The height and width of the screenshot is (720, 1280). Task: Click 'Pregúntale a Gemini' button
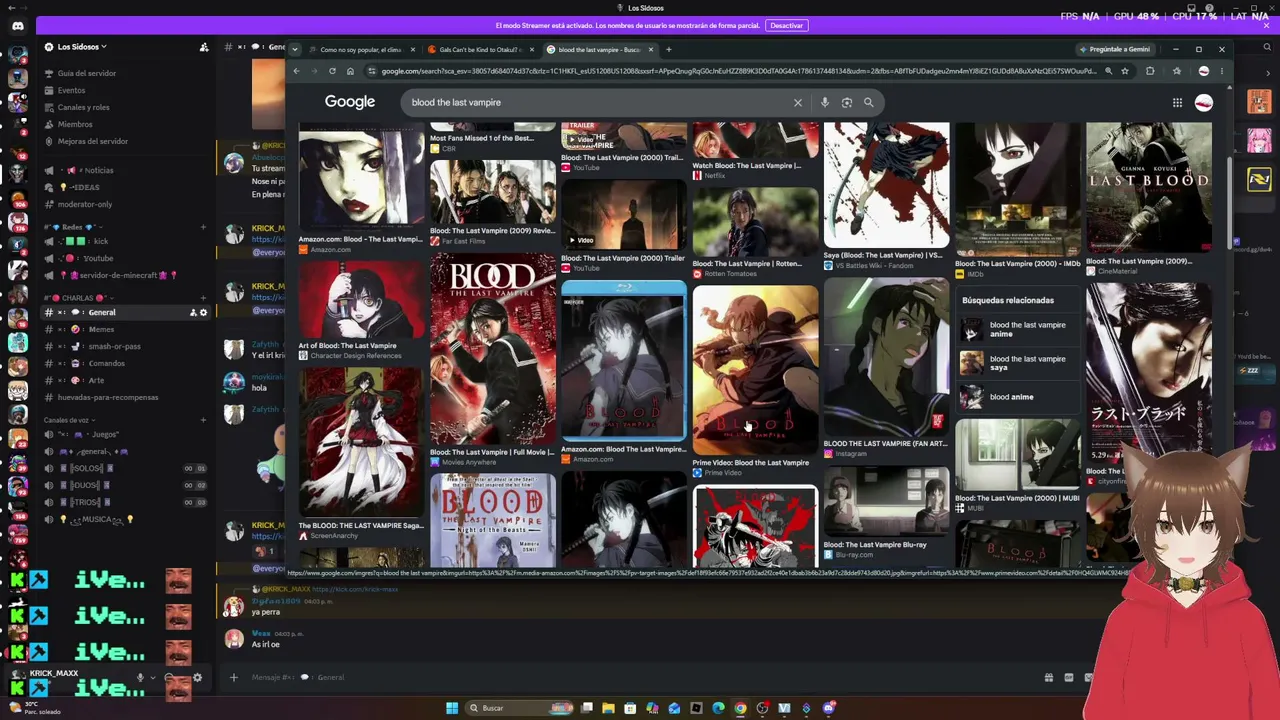click(1115, 49)
